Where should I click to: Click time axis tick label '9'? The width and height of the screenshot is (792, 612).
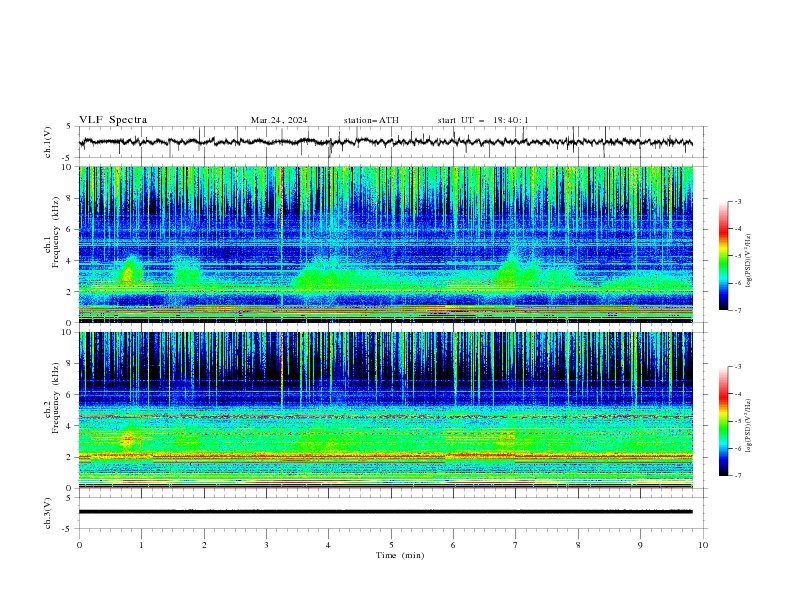pos(640,545)
